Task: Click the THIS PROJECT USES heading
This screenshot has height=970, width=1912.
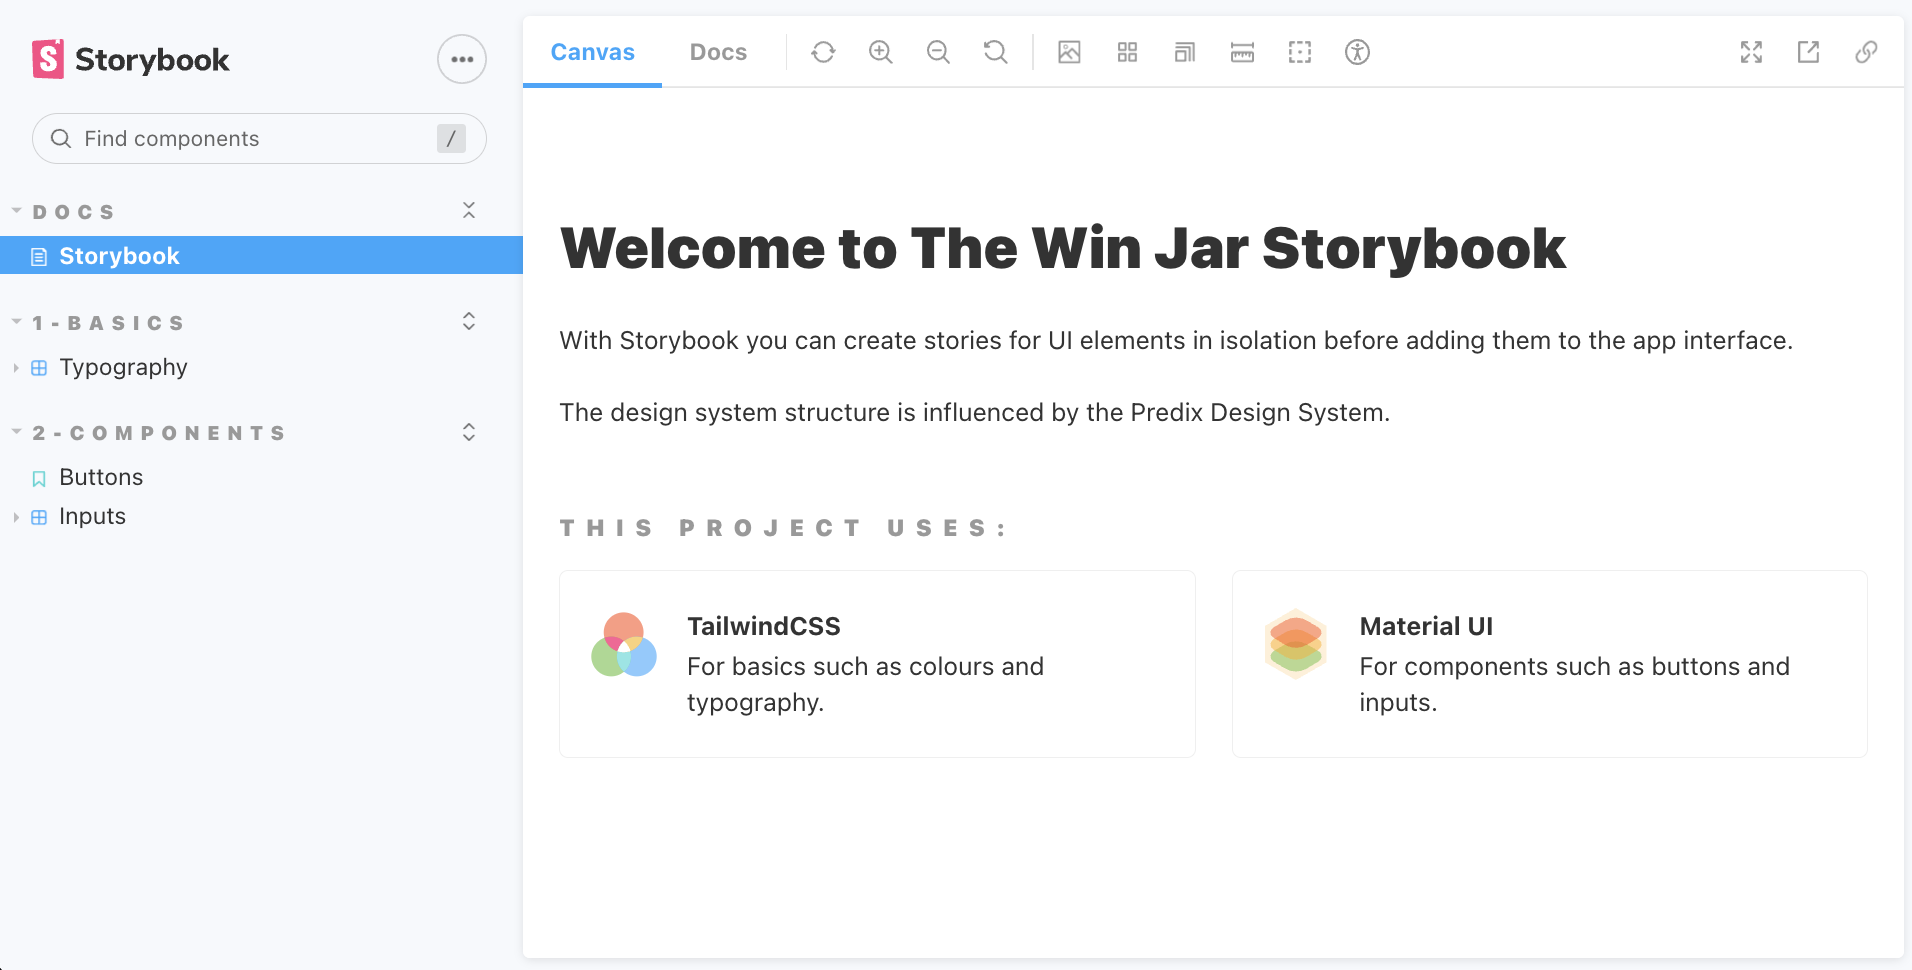Action: 784,528
